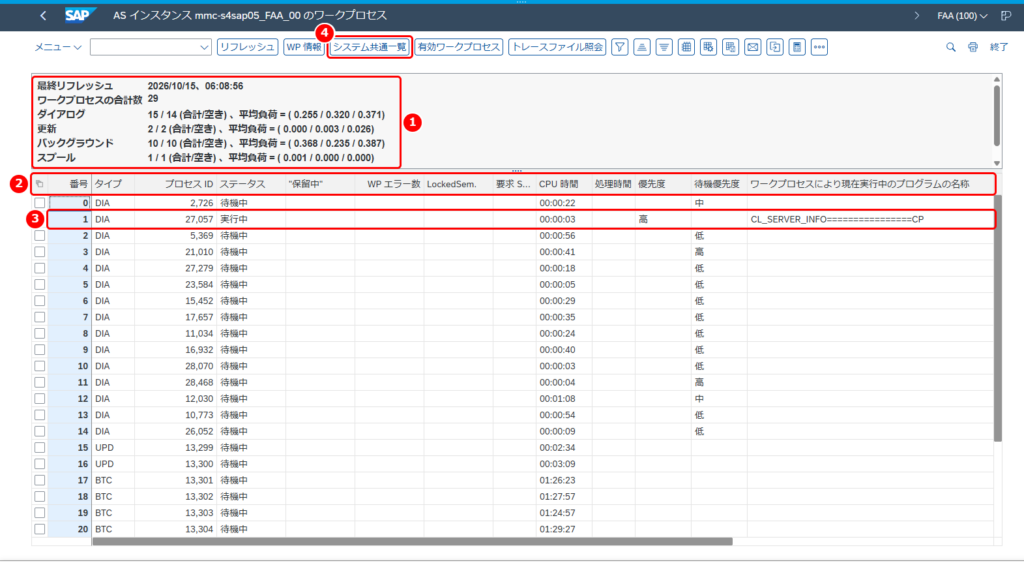
Task: Tick the checkbox for process number 2
Action: [x=40, y=236]
